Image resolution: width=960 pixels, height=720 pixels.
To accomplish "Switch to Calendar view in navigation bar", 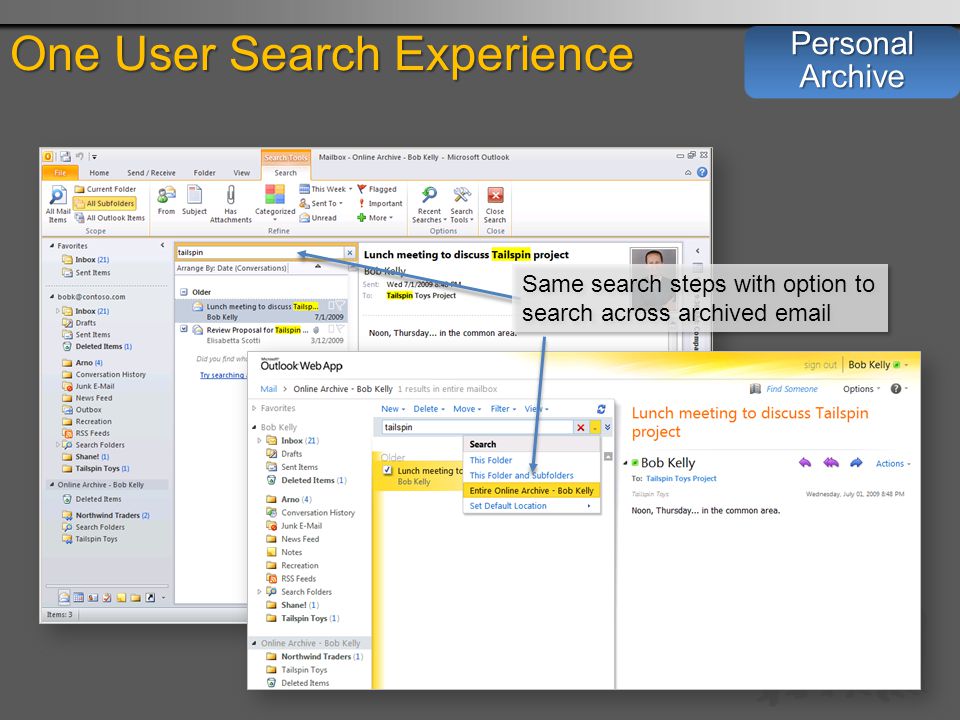I will 79,598.
